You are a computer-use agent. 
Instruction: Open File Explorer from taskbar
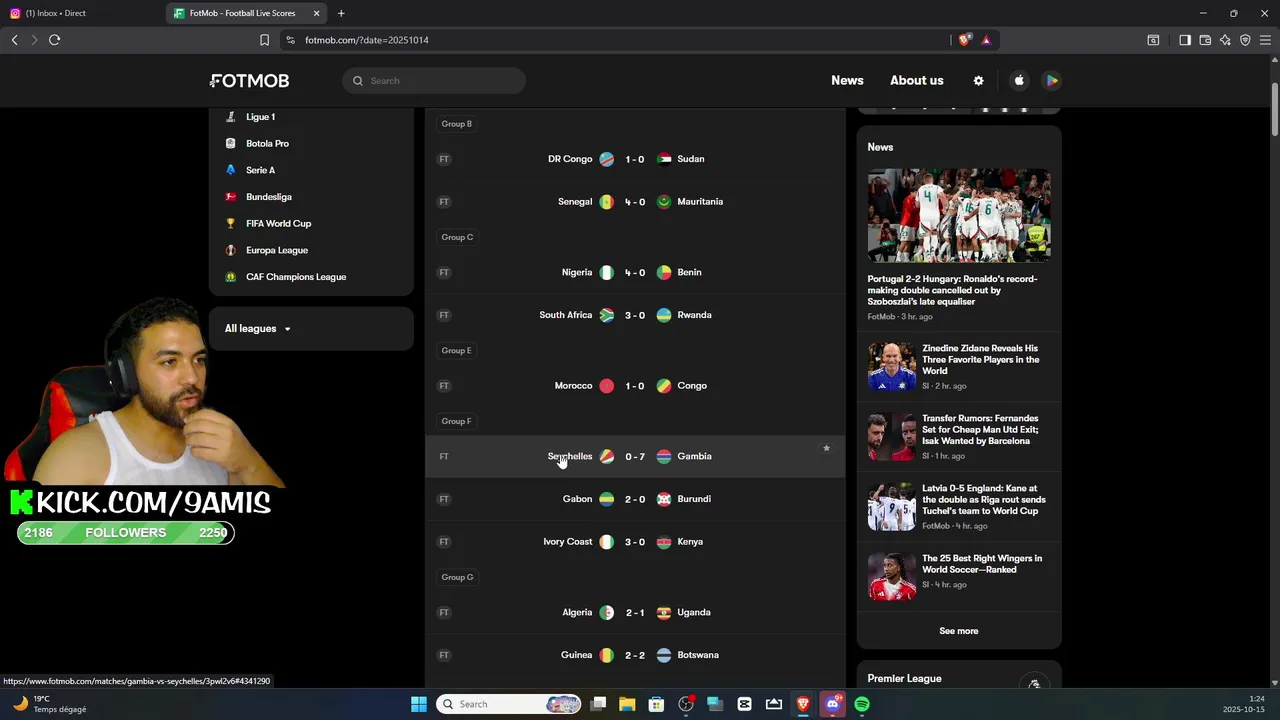pos(627,704)
